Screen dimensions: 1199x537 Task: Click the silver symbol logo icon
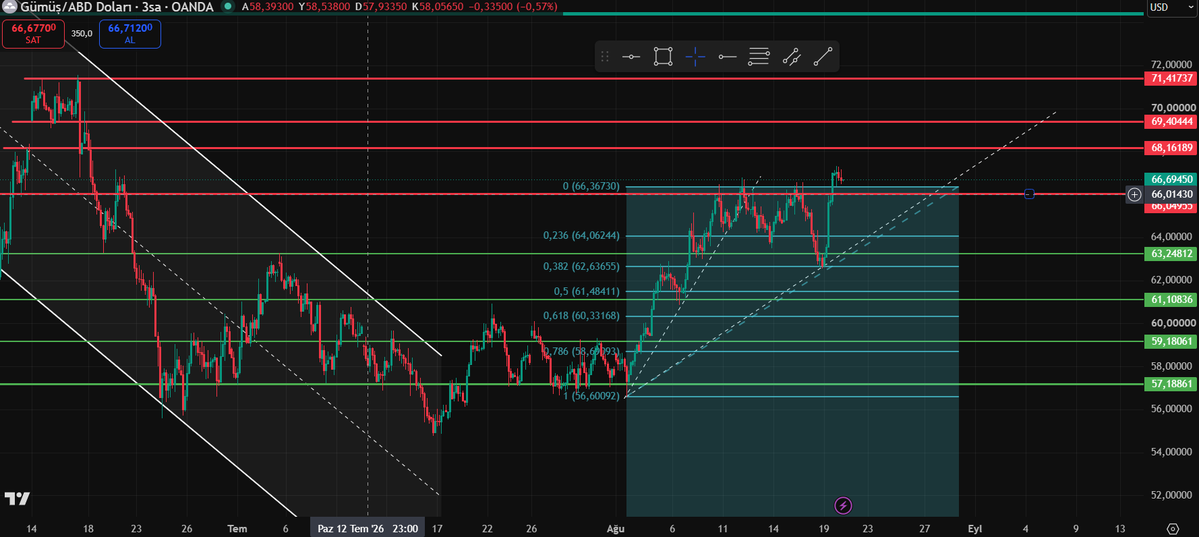pyautogui.click(x=9, y=6)
